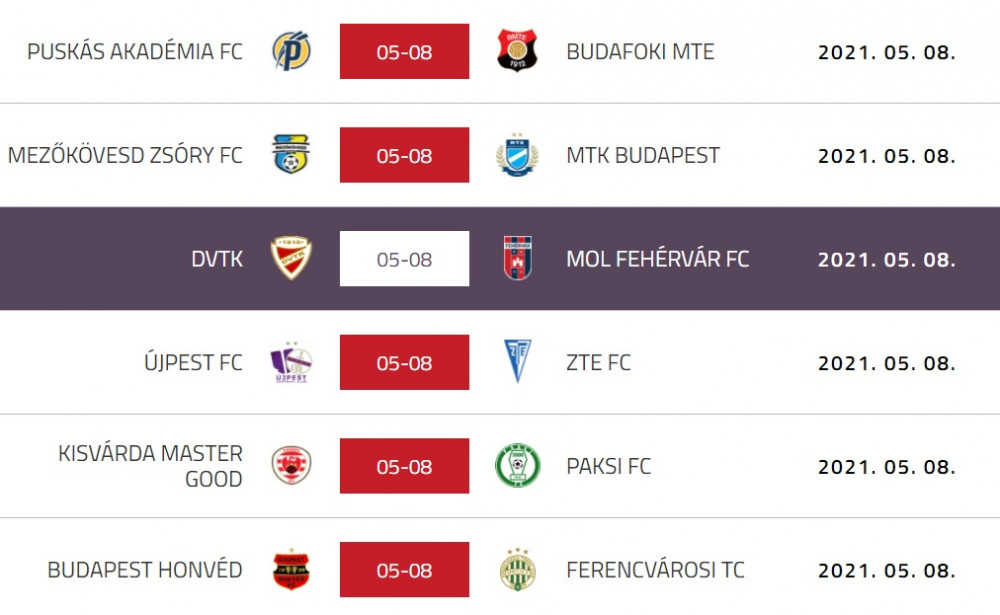
Task: Click the date on the Kisvárda–Paksi row
Action: 887,467
